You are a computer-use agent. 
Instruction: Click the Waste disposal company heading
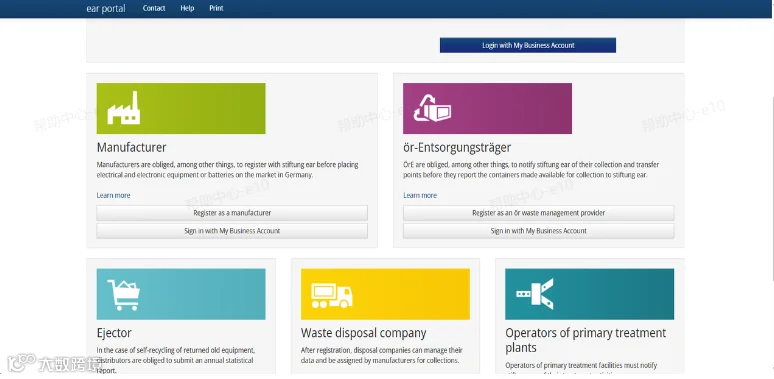tap(363, 333)
